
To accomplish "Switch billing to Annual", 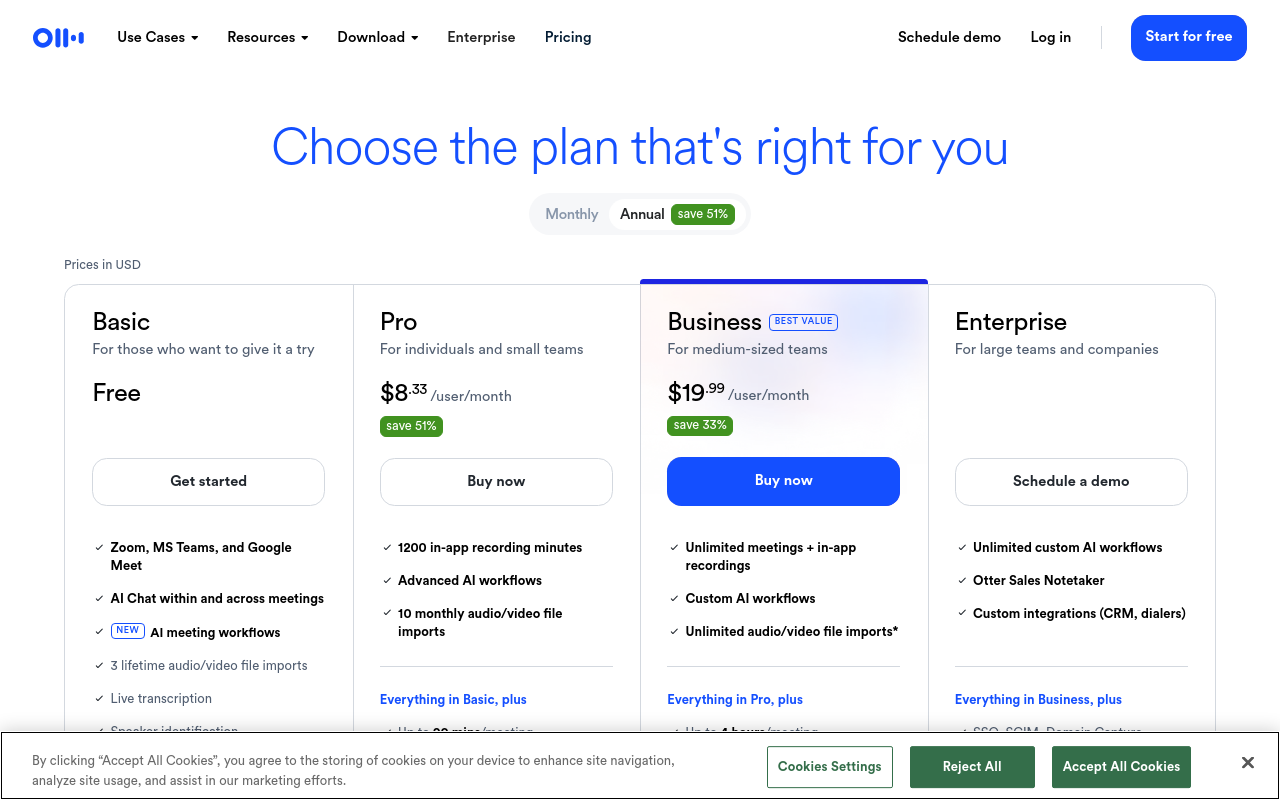I will (x=641, y=213).
